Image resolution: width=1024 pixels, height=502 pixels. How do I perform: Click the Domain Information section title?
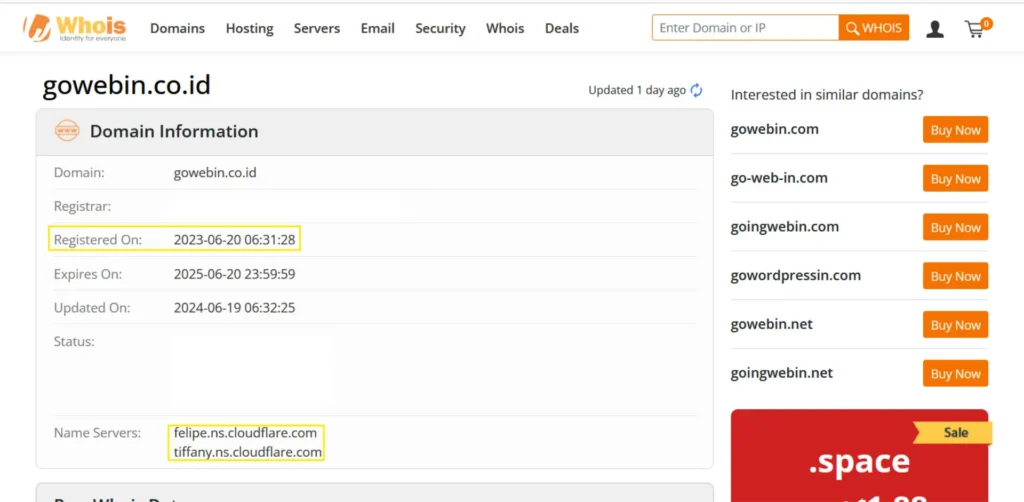point(174,131)
